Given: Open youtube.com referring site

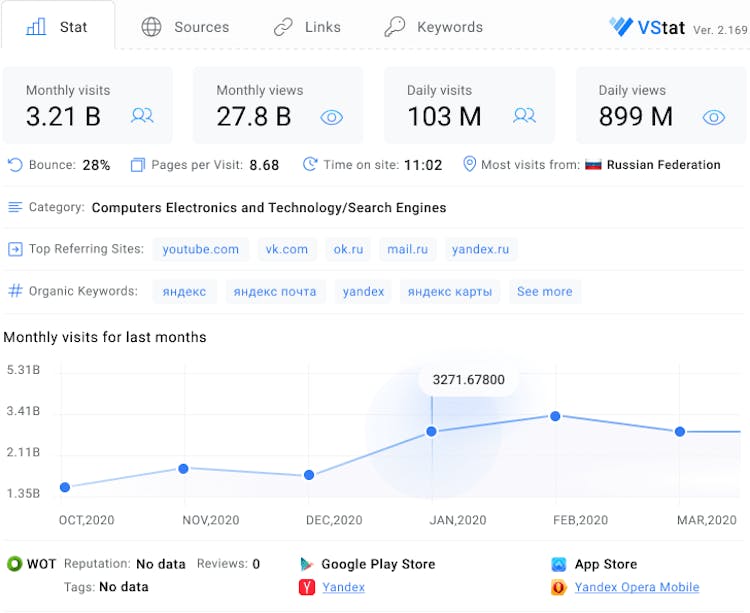Looking at the screenshot, I should coord(200,249).
